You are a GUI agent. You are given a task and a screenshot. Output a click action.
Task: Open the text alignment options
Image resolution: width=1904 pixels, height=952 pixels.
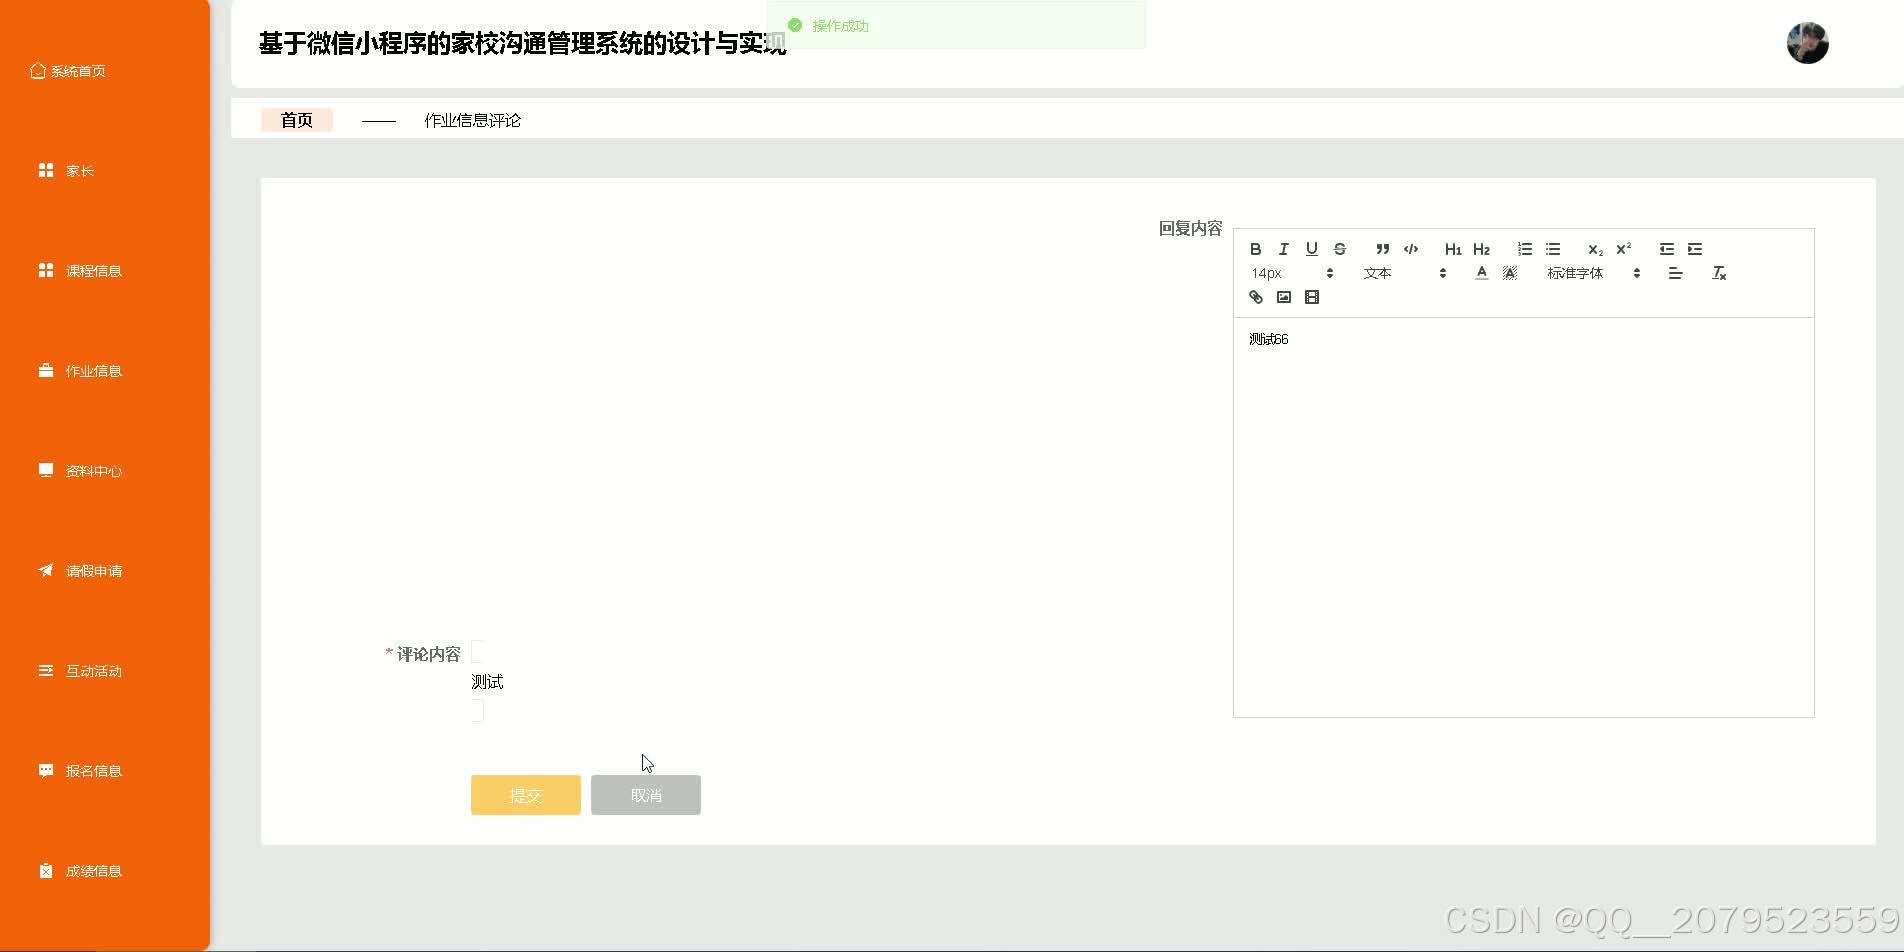tap(1676, 273)
